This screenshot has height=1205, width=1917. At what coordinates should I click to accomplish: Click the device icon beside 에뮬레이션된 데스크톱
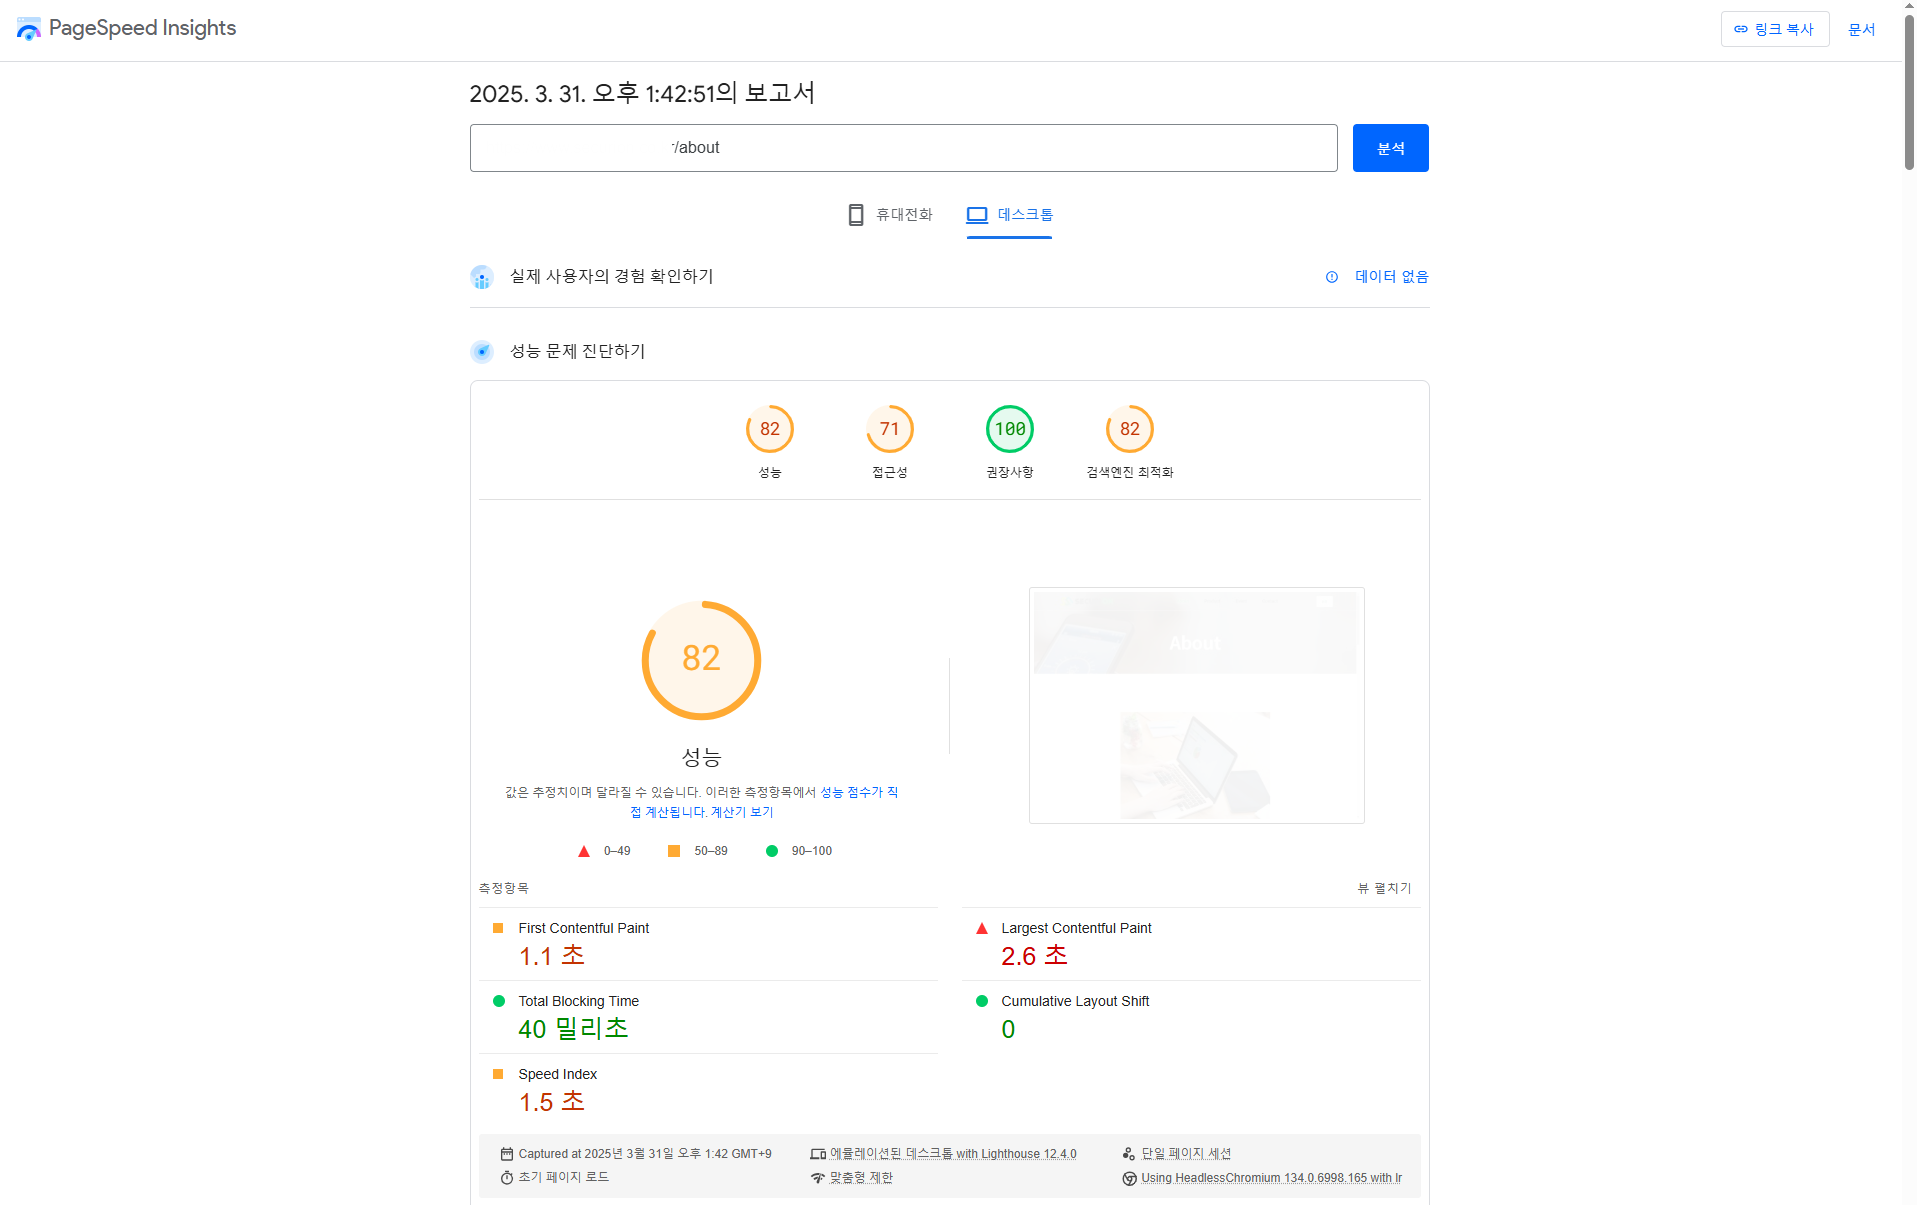pyautogui.click(x=818, y=1154)
